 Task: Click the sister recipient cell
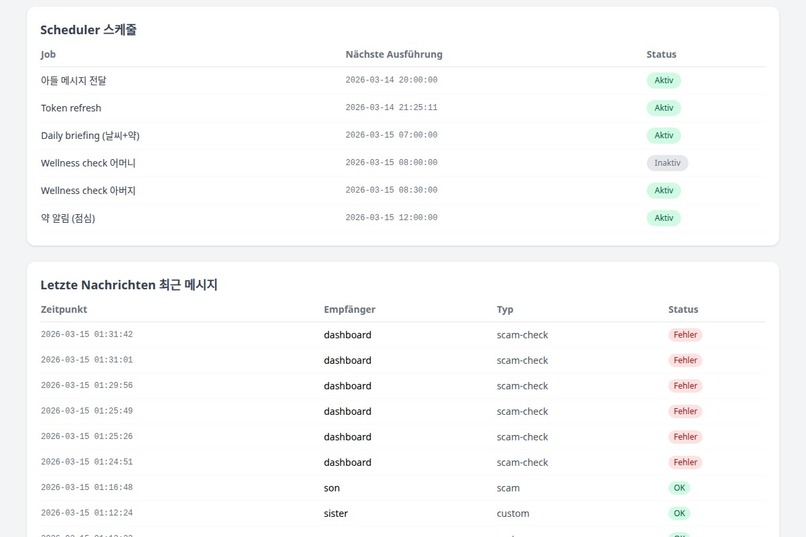pos(336,513)
